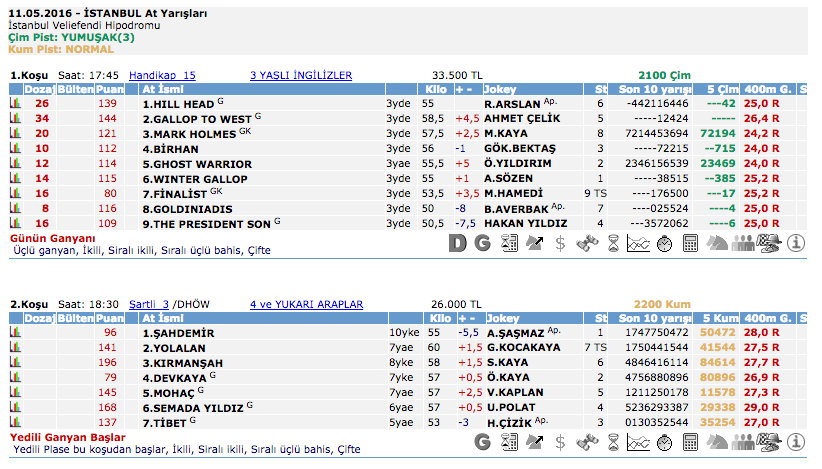822x469 pixels.
Task: Click the D icon in race 1 toolbar
Action: pyautogui.click(x=458, y=242)
